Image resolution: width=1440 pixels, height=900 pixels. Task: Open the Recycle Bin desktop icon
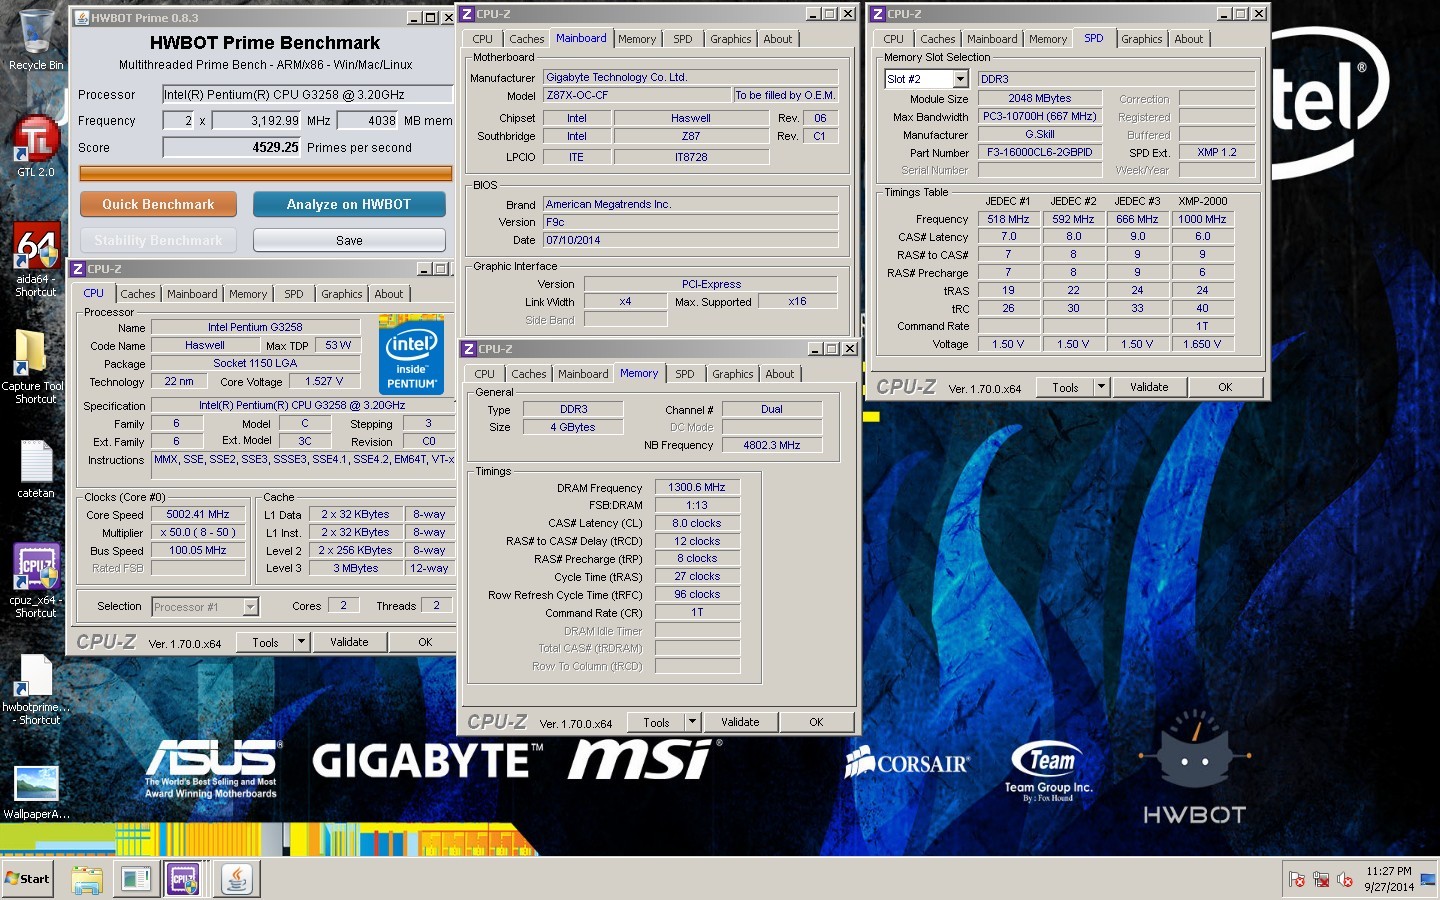[36, 32]
